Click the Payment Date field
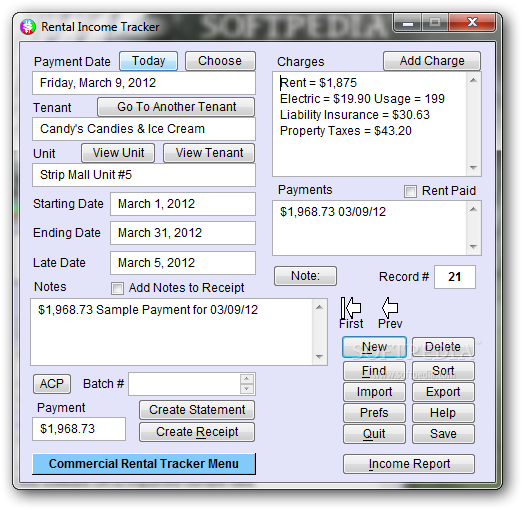The height and width of the screenshot is (510, 523). pyautogui.click(x=144, y=83)
